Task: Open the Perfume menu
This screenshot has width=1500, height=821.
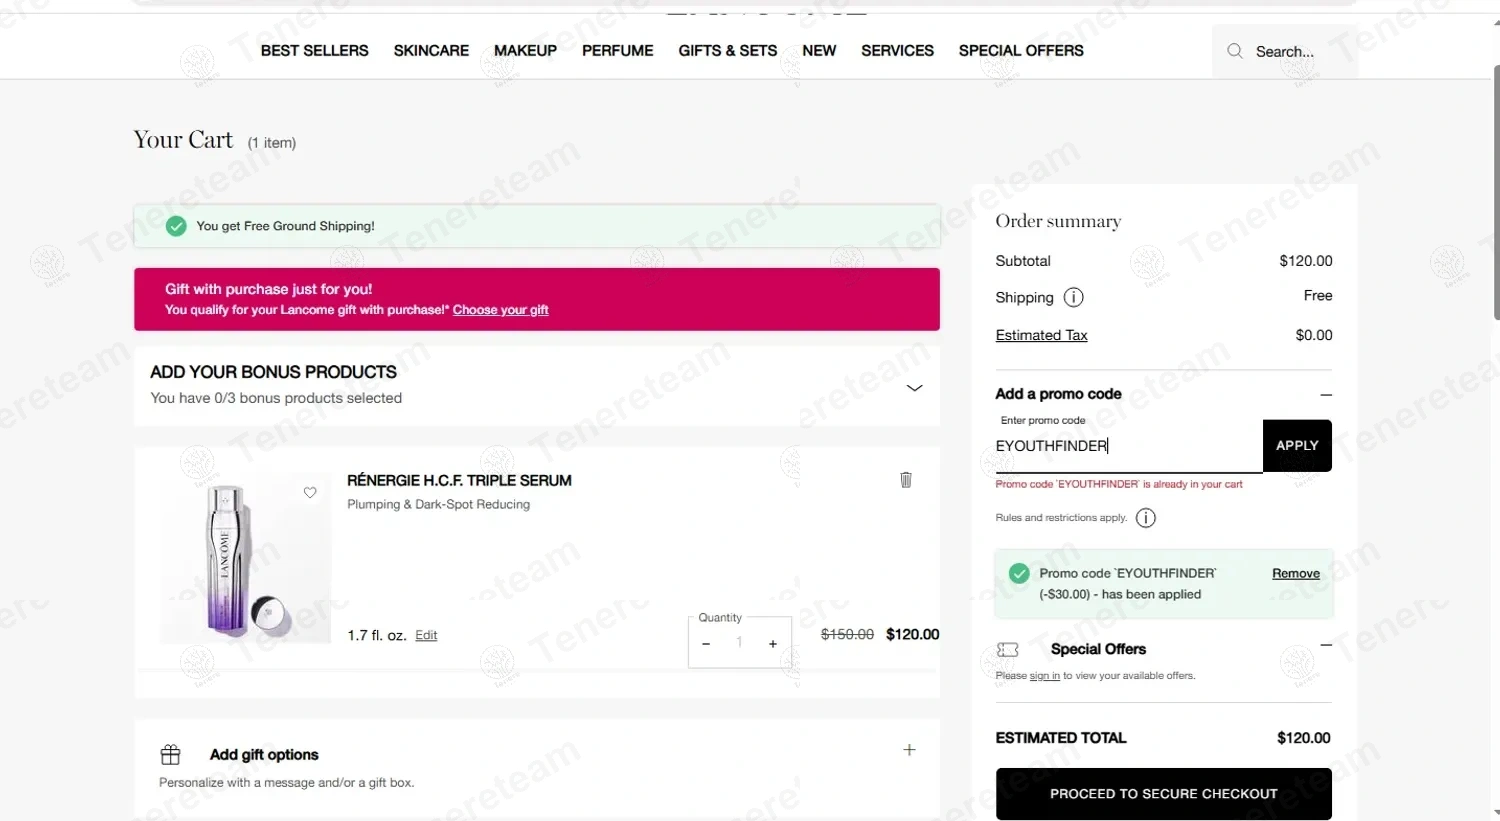Action: coord(617,51)
